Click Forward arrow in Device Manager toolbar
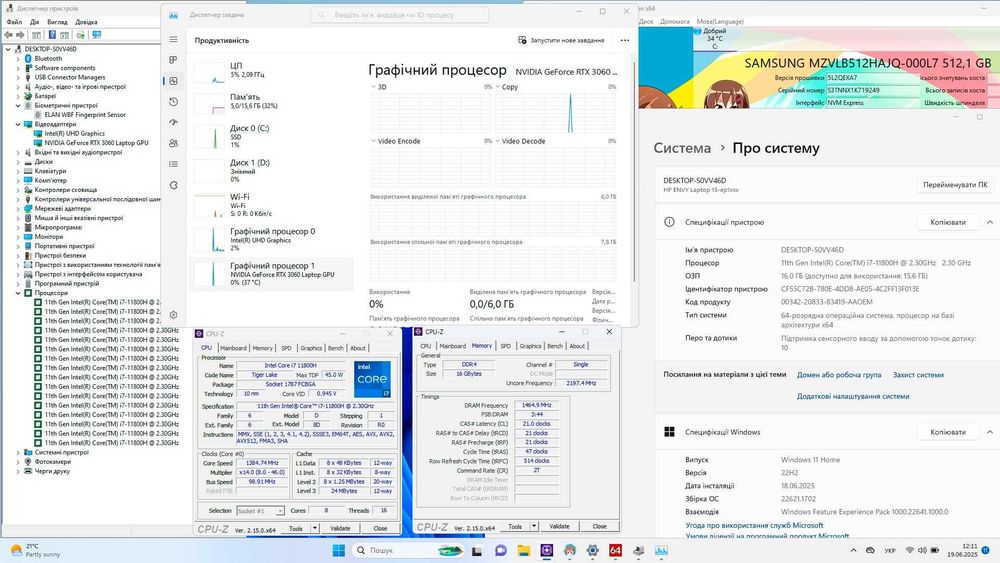1000x563 pixels. (20, 35)
